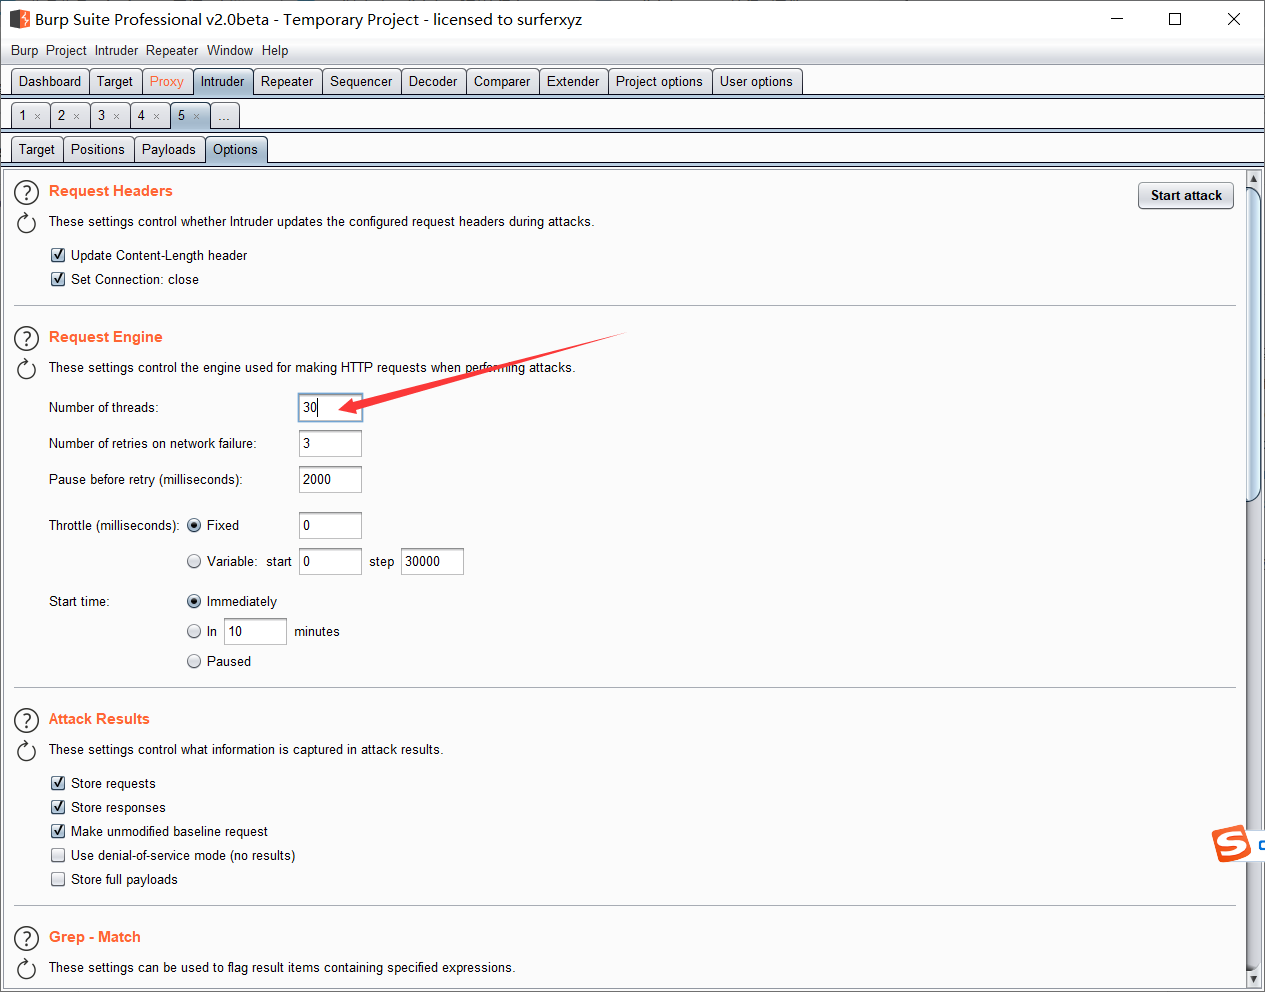
Task: Open help for Grep - Match section
Action: [x=27, y=938]
